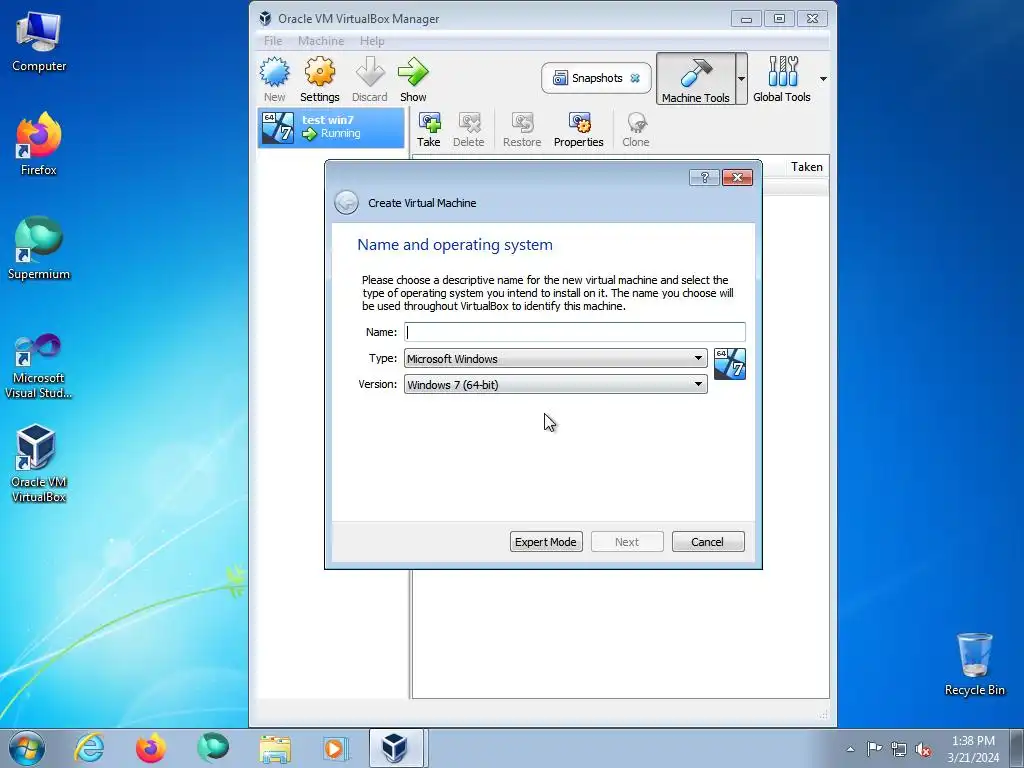The image size is (1024, 768).
Task: Select the test win7 virtual machine
Action: [x=332, y=127]
